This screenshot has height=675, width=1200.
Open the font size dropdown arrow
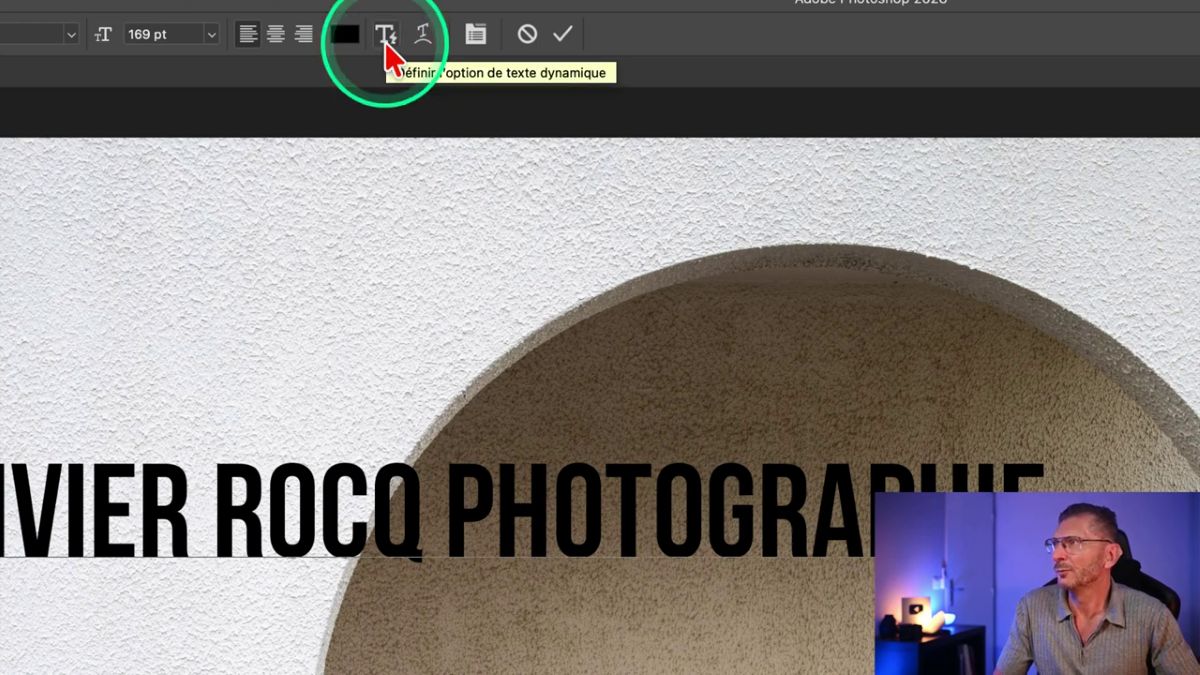(211, 35)
